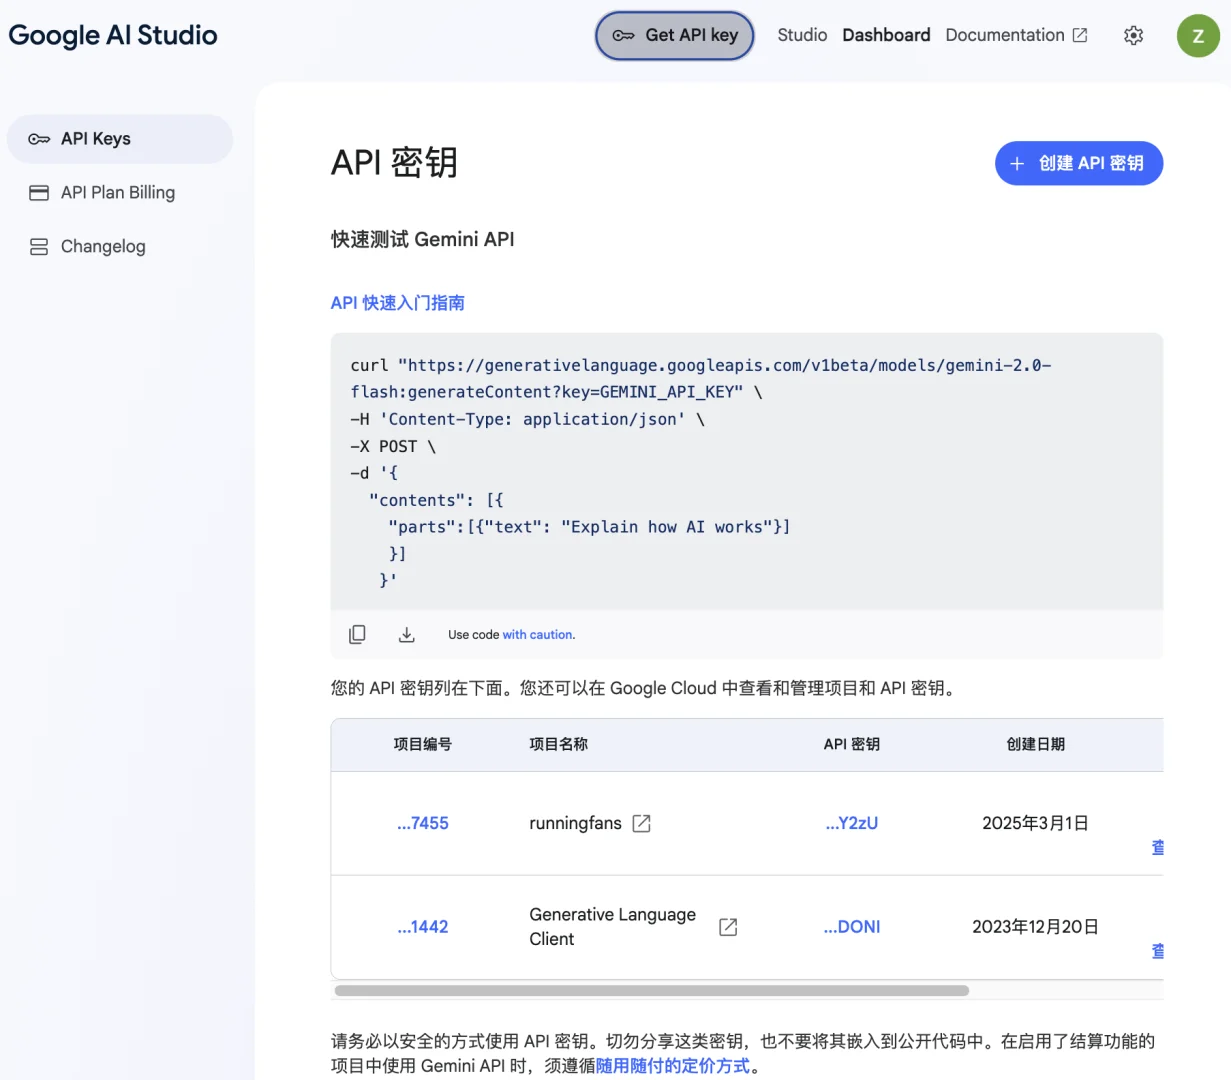The width and height of the screenshot is (1231, 1080).
Task: Click the credit card icon beside Billing
Action: coord(39,193)
